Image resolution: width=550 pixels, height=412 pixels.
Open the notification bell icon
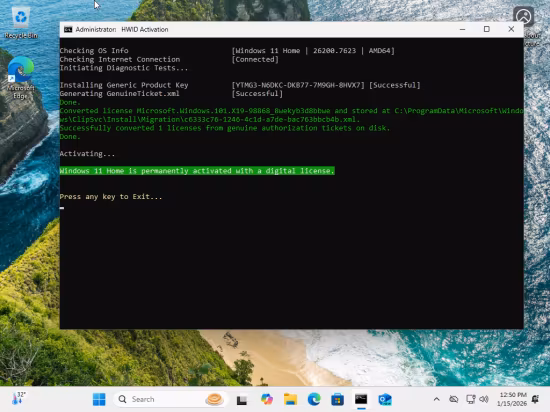pos(535,399)
